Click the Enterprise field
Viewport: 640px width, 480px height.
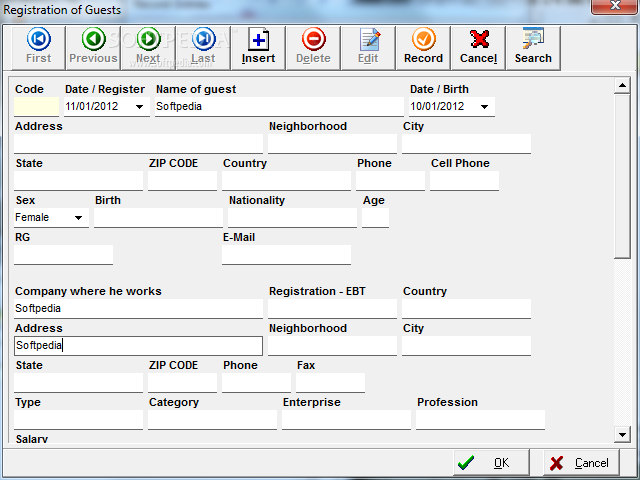coord(346,420)
